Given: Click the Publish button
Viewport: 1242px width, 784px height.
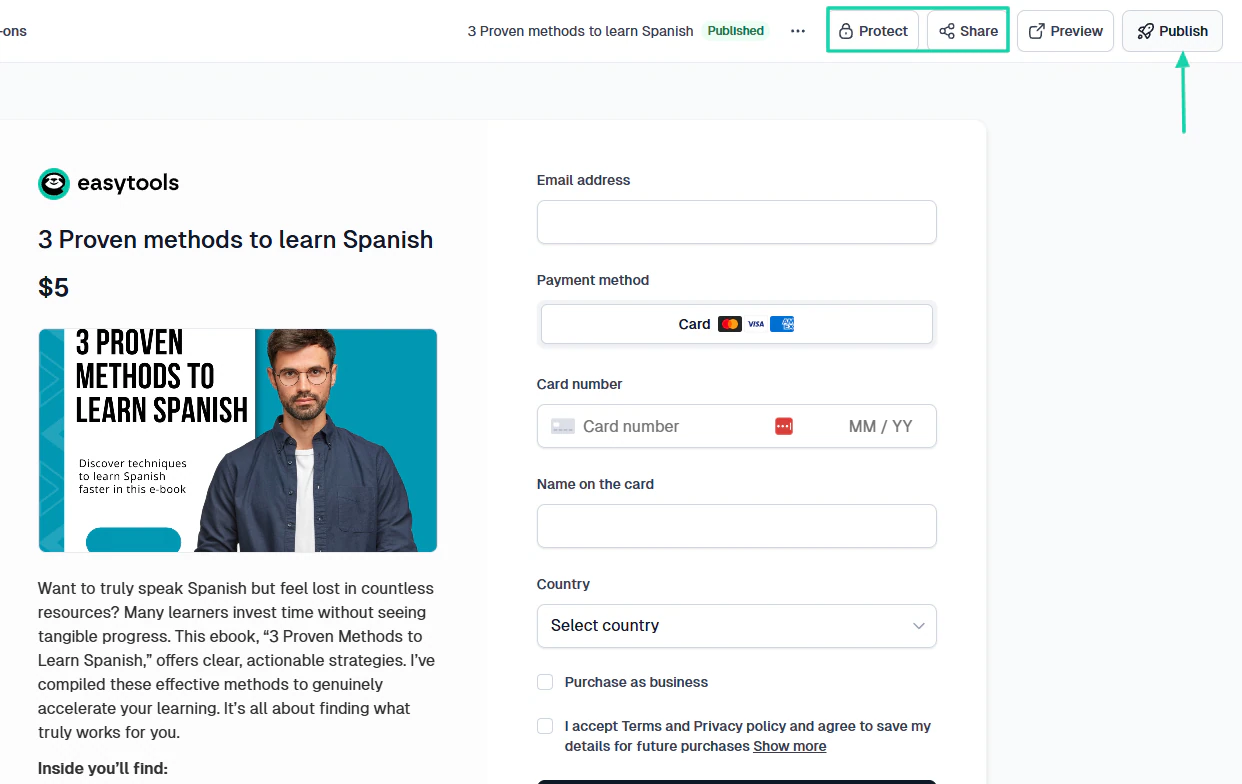Looking at the screenshot, I should (x=1172, y=31).
